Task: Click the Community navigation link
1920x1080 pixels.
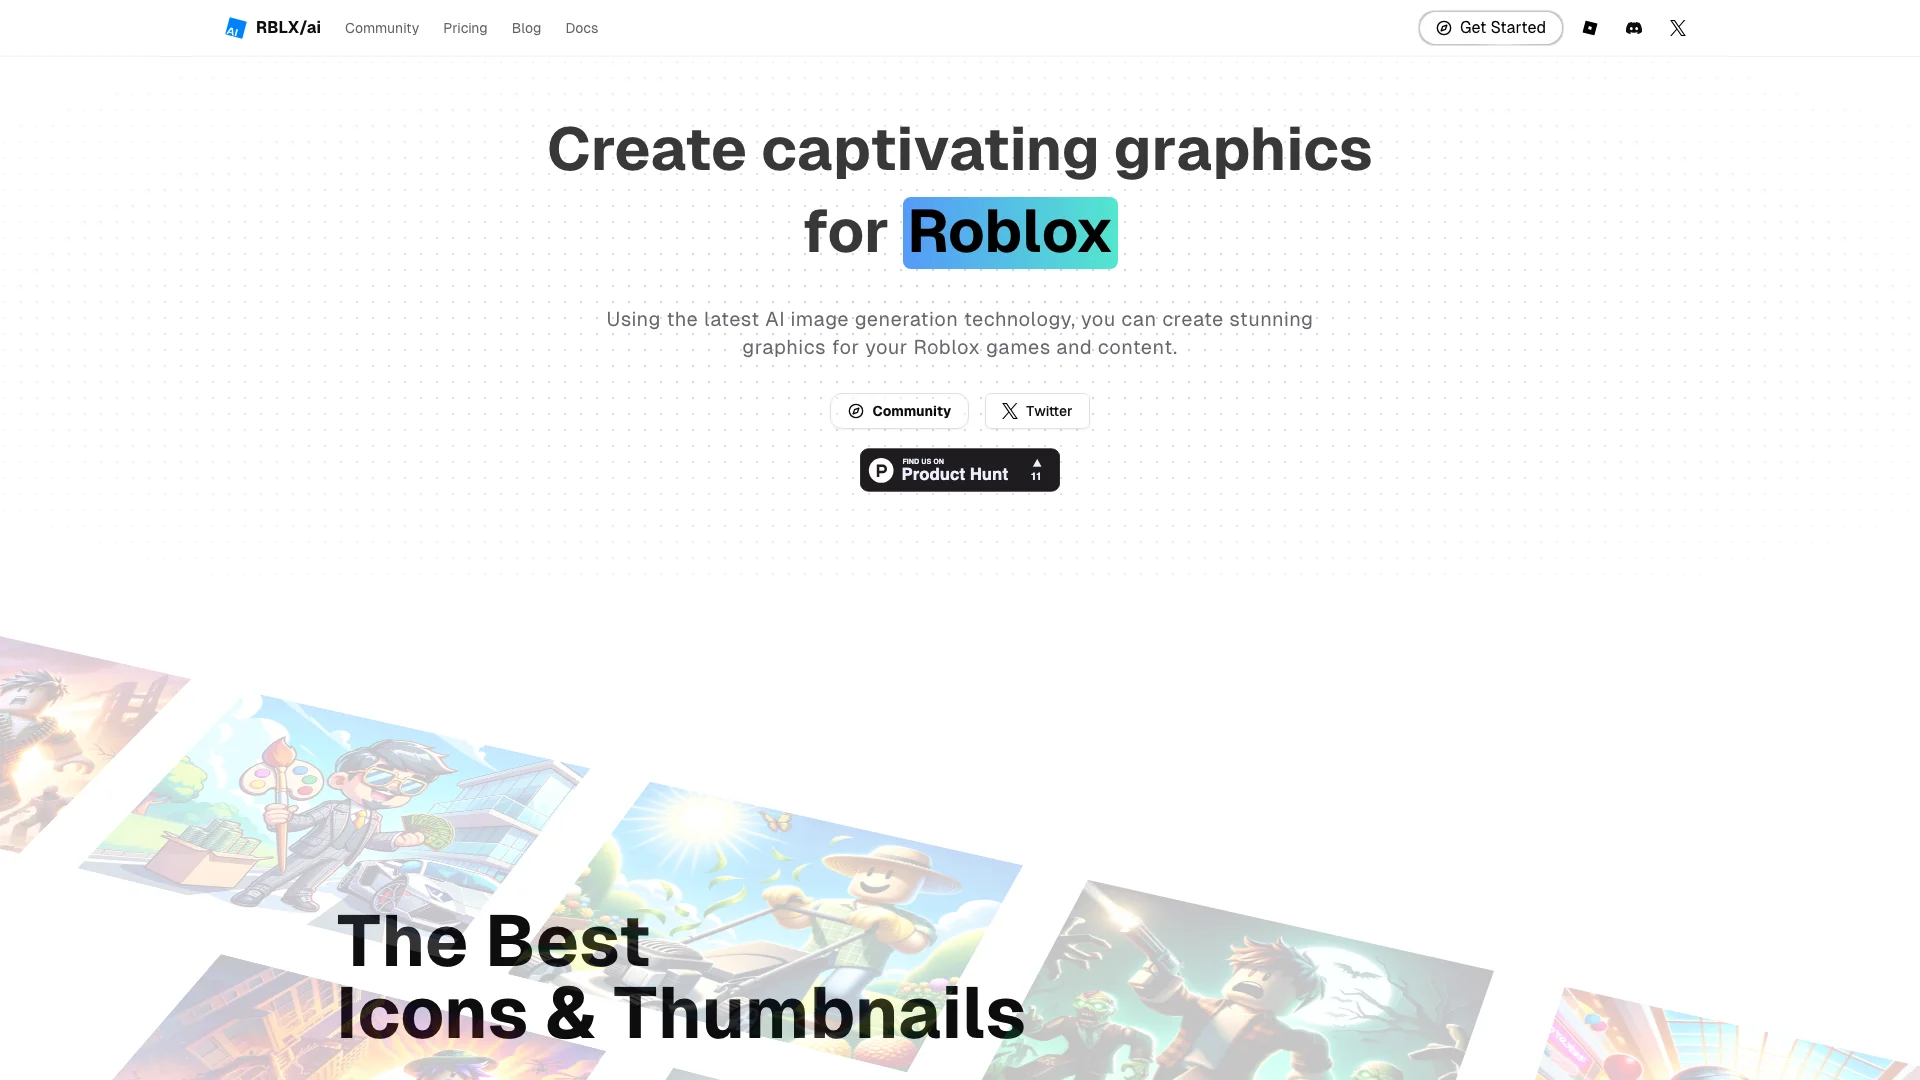Action: click(x=381, y=28)
